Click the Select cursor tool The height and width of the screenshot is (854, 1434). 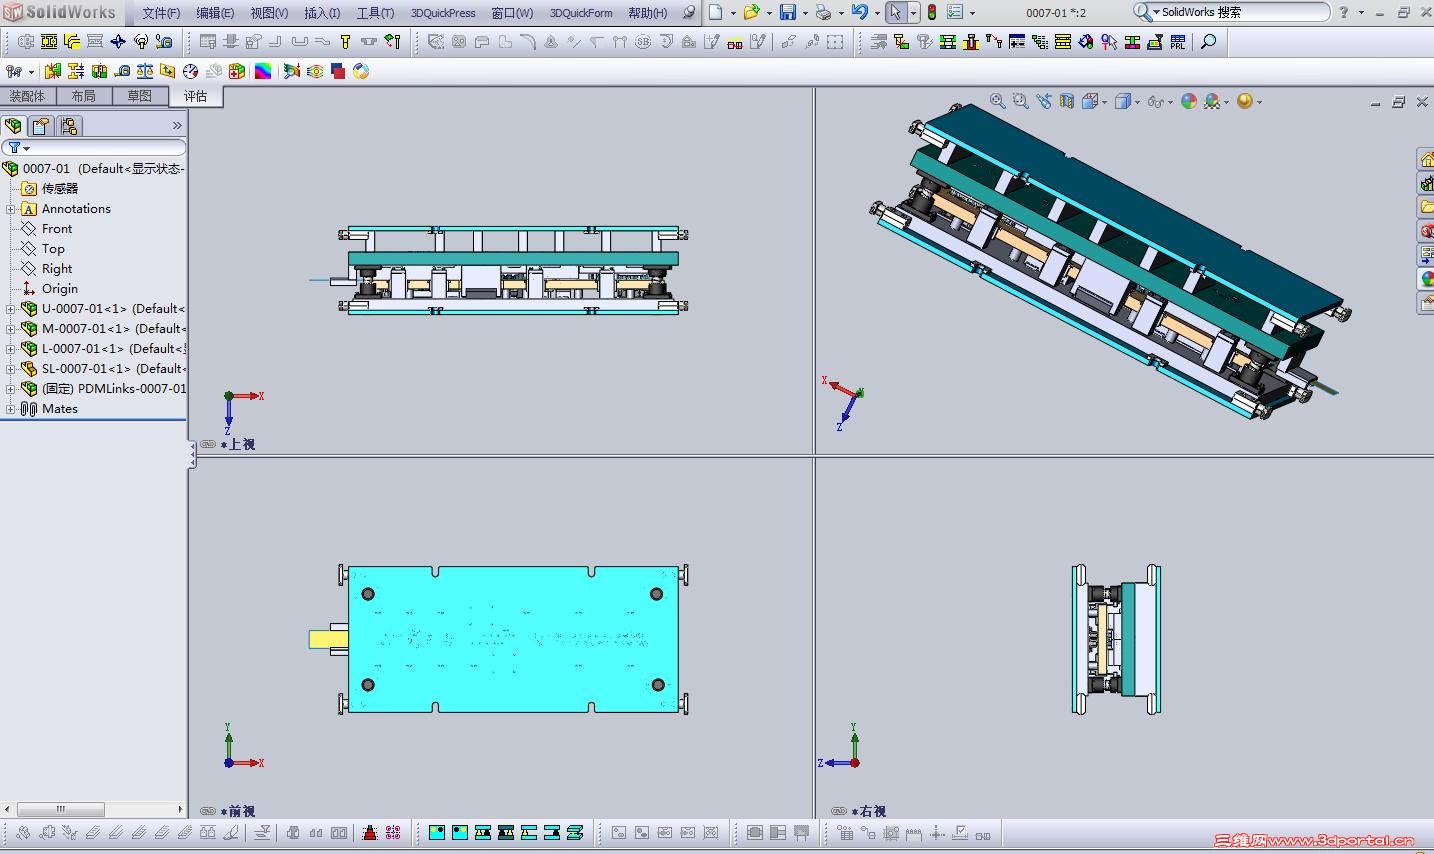click(896, 12)
